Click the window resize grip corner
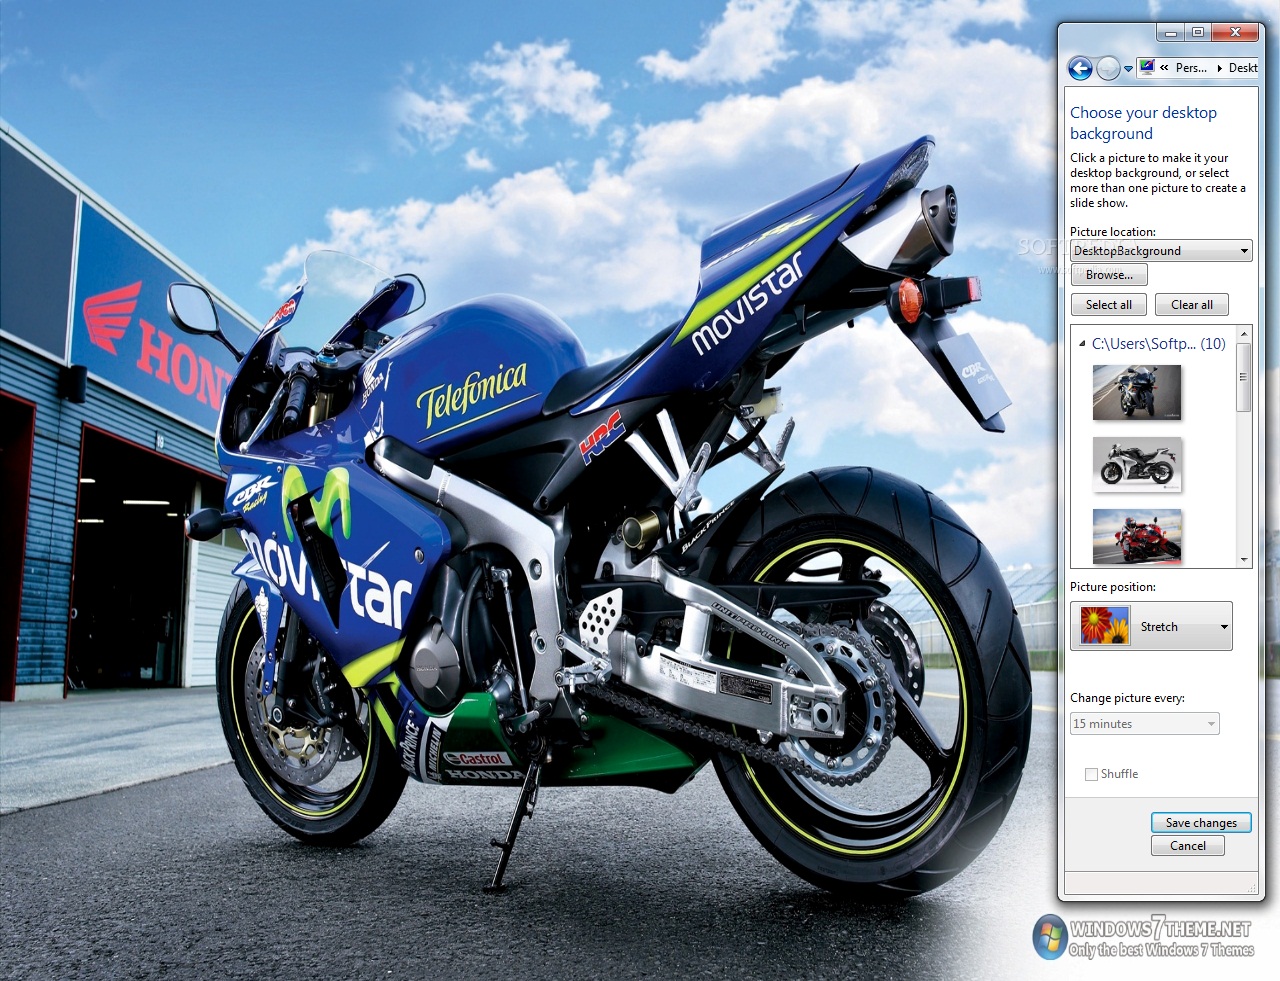The height and width of the screenshot is (981, 1280). point(1251,888)
